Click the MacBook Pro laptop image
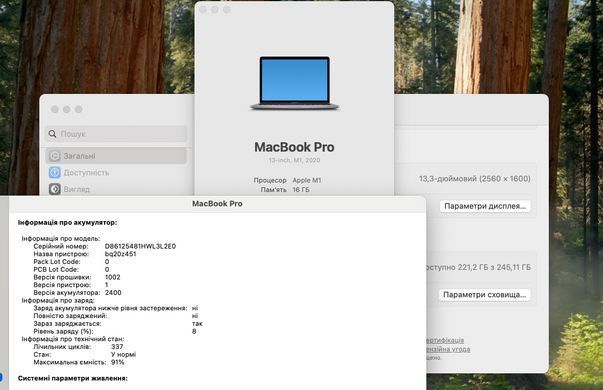The width and height of the screenshot is (603, 390). tap(295, 83)
